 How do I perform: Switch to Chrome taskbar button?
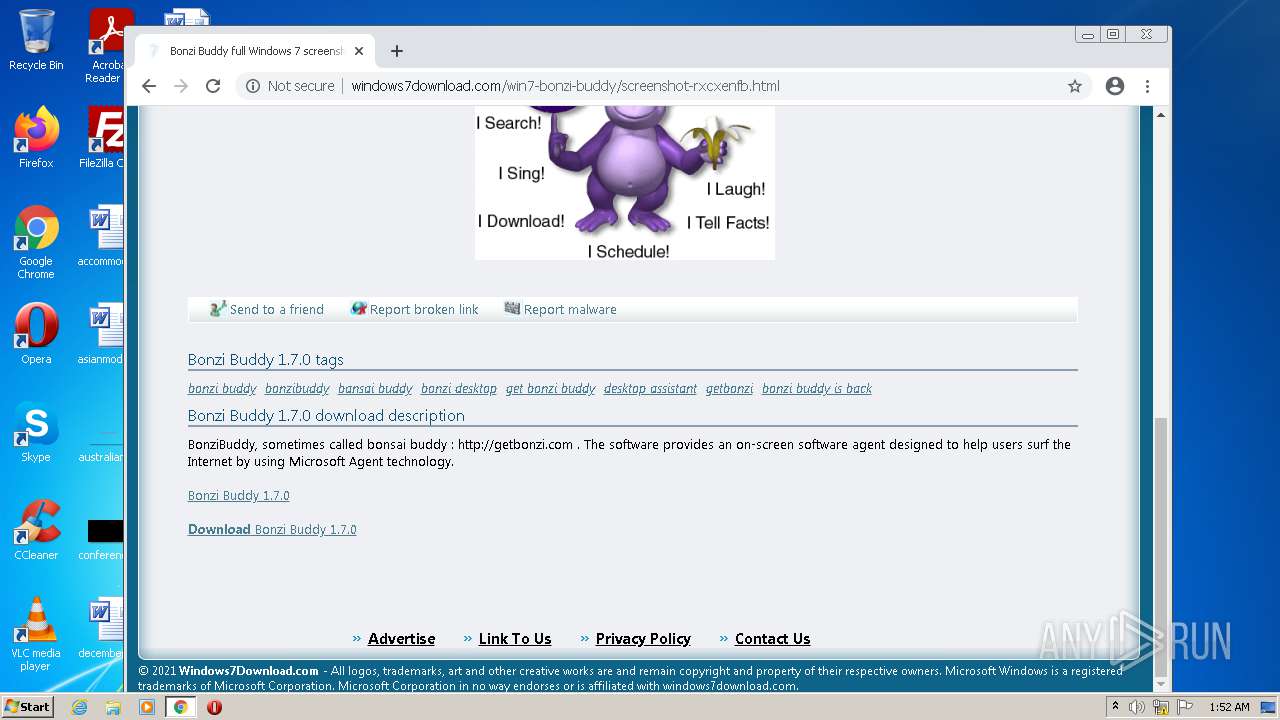pos(180,707)
